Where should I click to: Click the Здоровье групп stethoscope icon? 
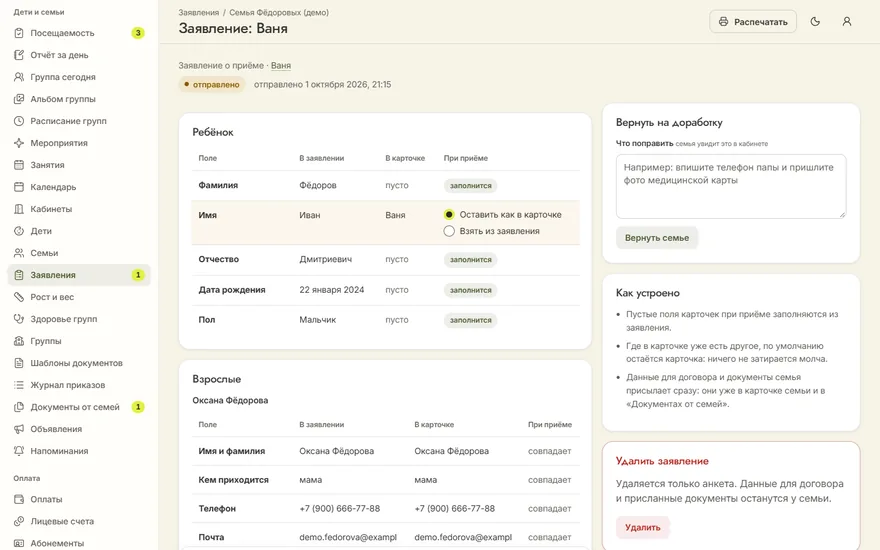pos(19,319)
